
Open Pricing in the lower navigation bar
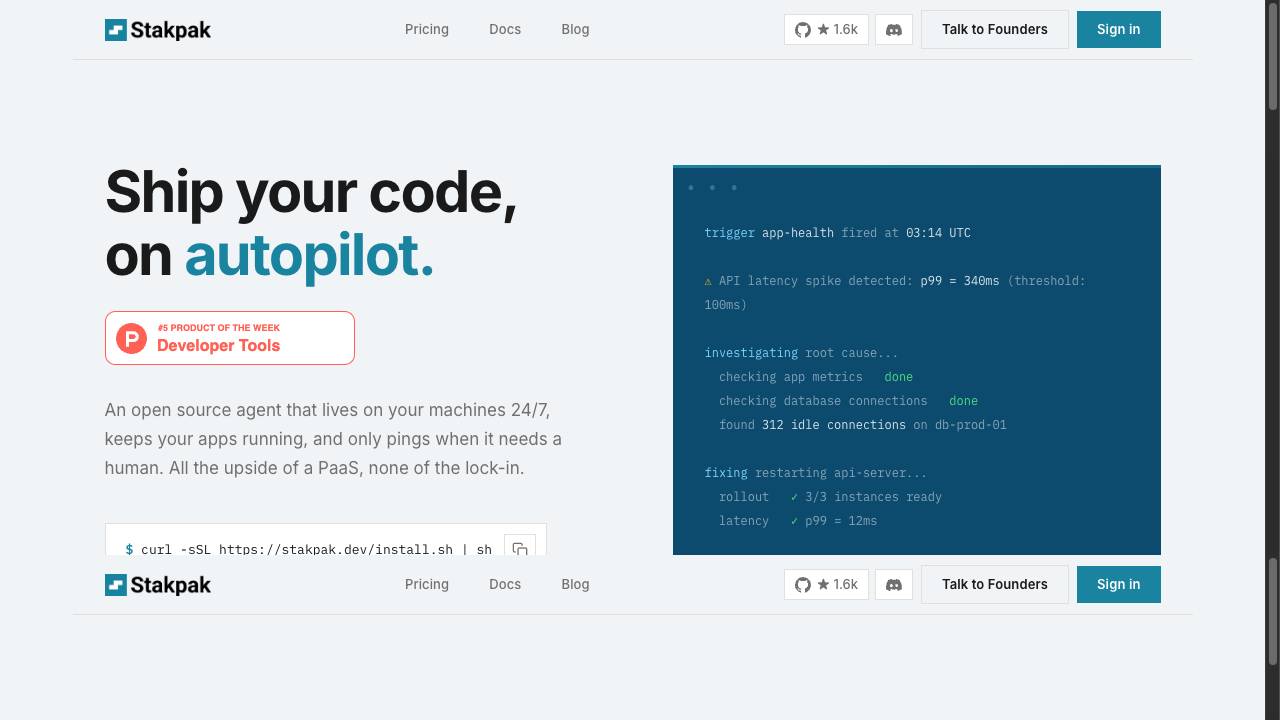(x=427, y=584)
